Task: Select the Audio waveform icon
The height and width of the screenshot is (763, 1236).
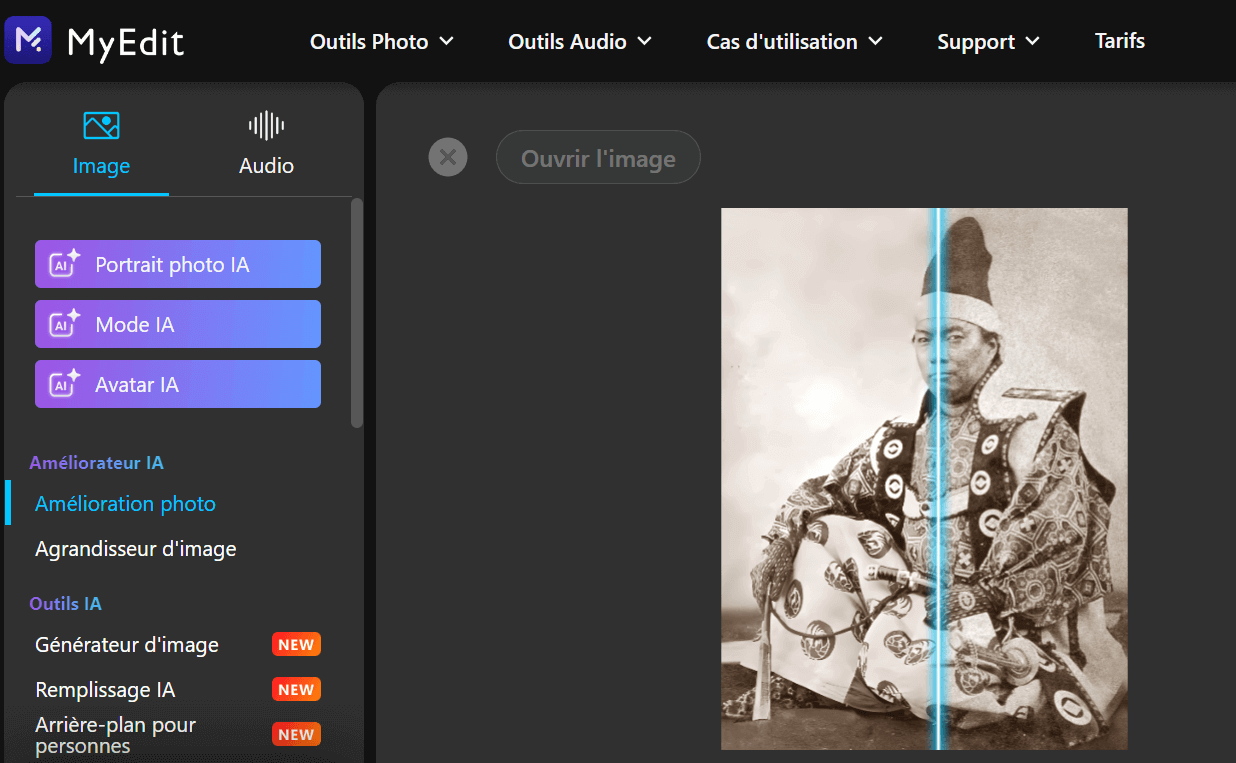Action: click(x=265, y=124)
